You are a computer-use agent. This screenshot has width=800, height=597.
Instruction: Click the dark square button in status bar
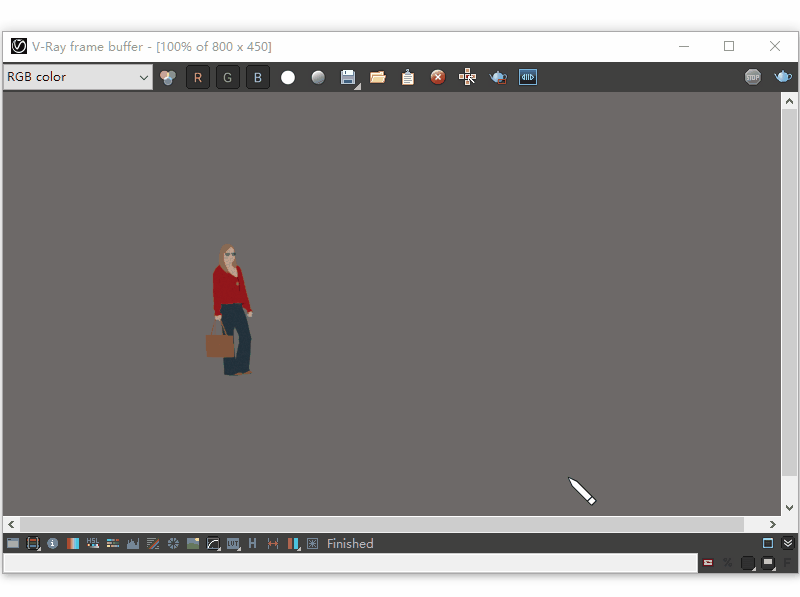748,563
